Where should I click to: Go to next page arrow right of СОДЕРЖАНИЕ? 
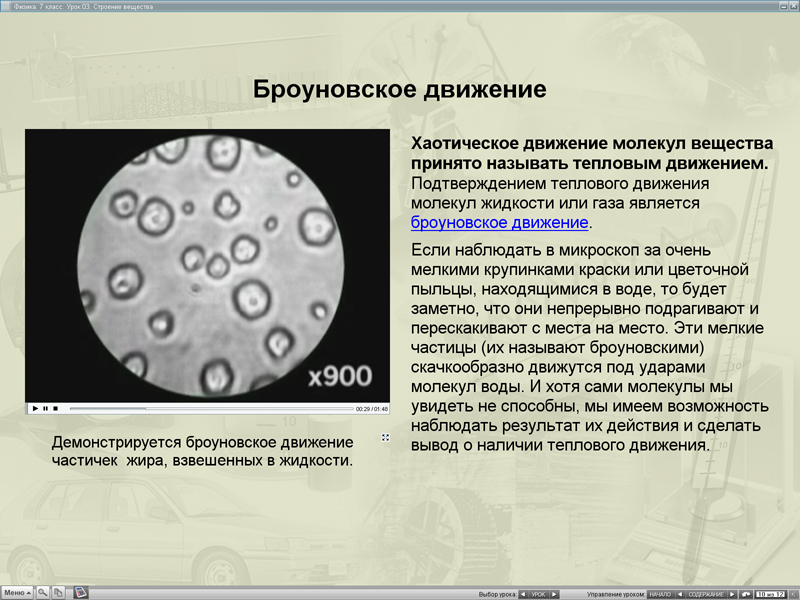click(x=732, y=594)
